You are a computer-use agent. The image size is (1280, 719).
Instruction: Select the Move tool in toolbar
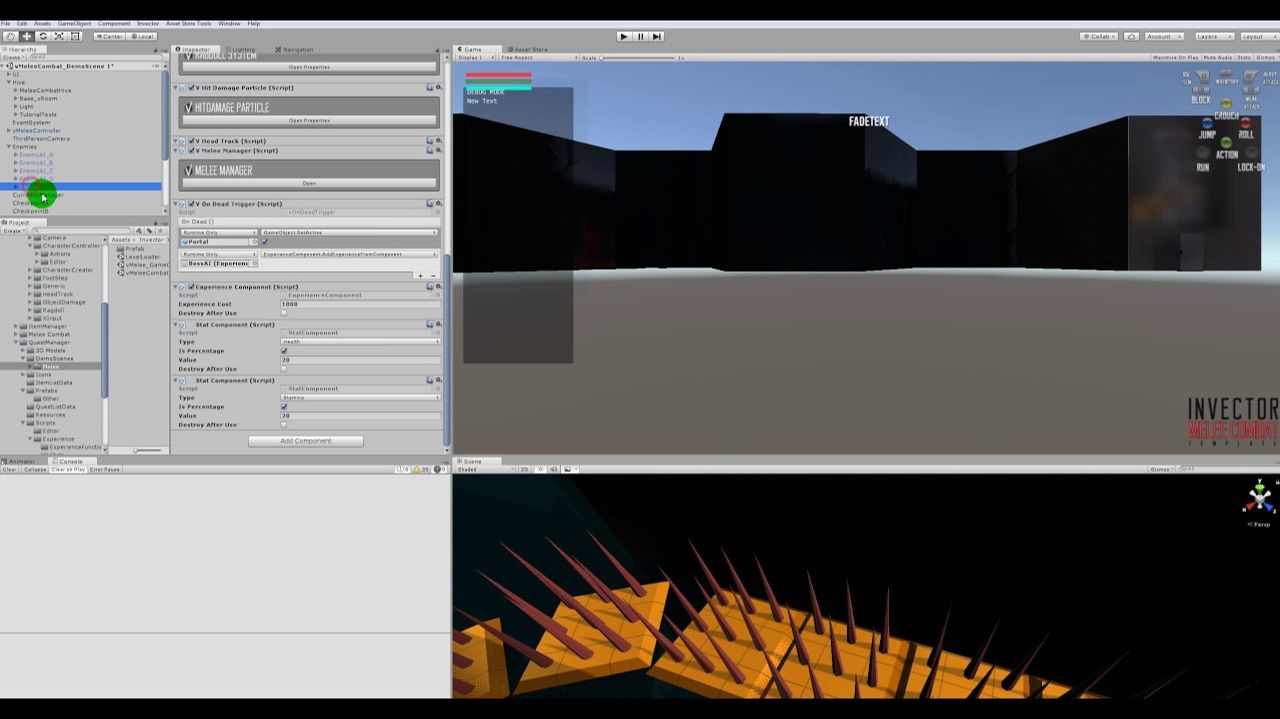coord(27,36)
